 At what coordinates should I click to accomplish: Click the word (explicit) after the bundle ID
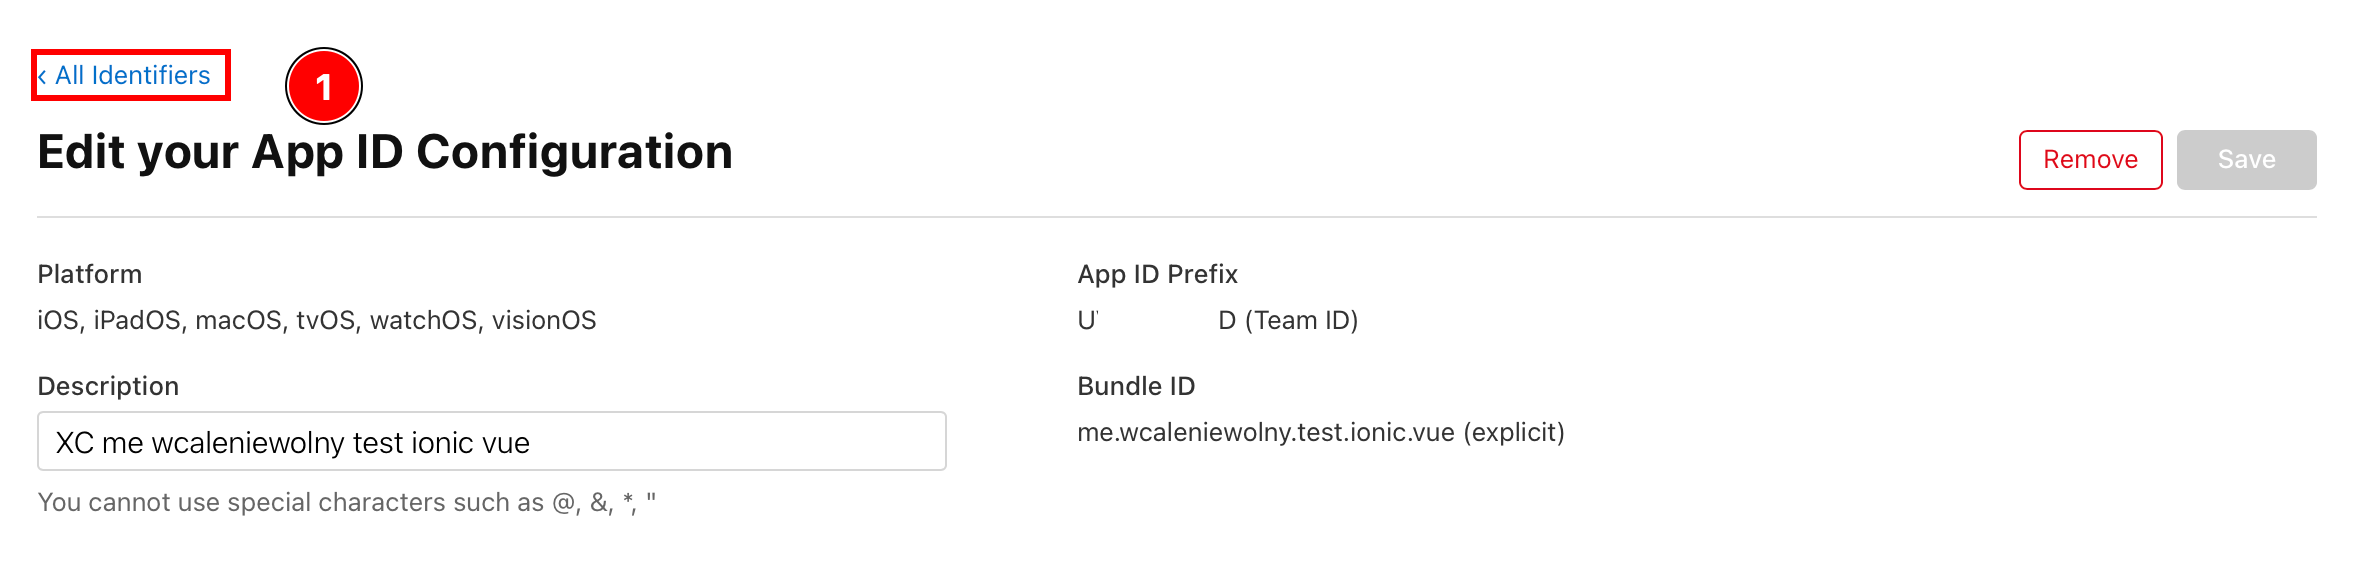tap(1514, 432)
